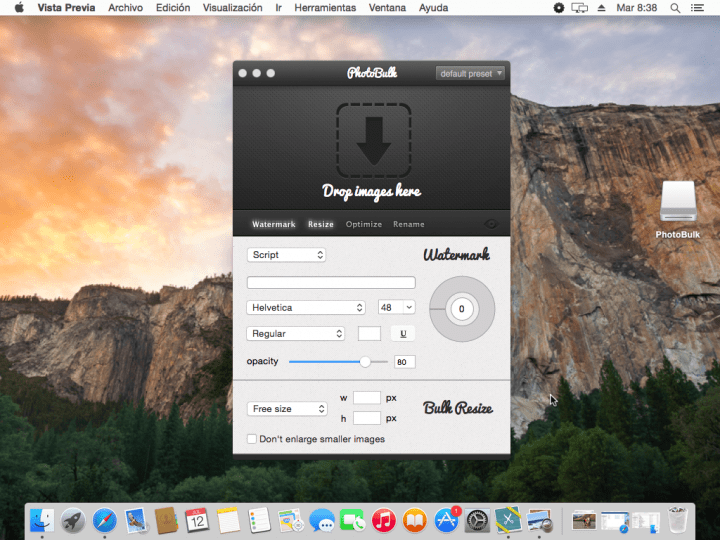Viewport: 720px width, 540px height.
Task: Toggle the preview eye icon
Action: [491, 224]
